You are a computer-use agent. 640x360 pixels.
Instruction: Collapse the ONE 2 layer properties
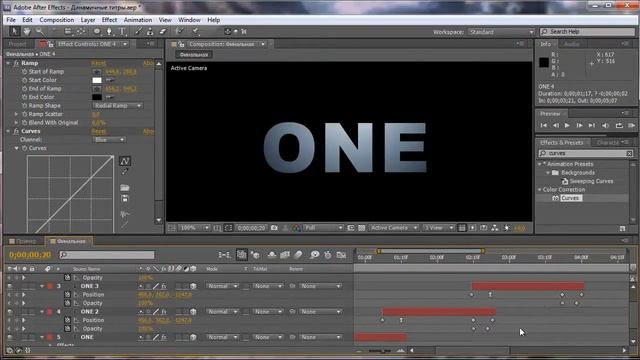tap(42, 312)
